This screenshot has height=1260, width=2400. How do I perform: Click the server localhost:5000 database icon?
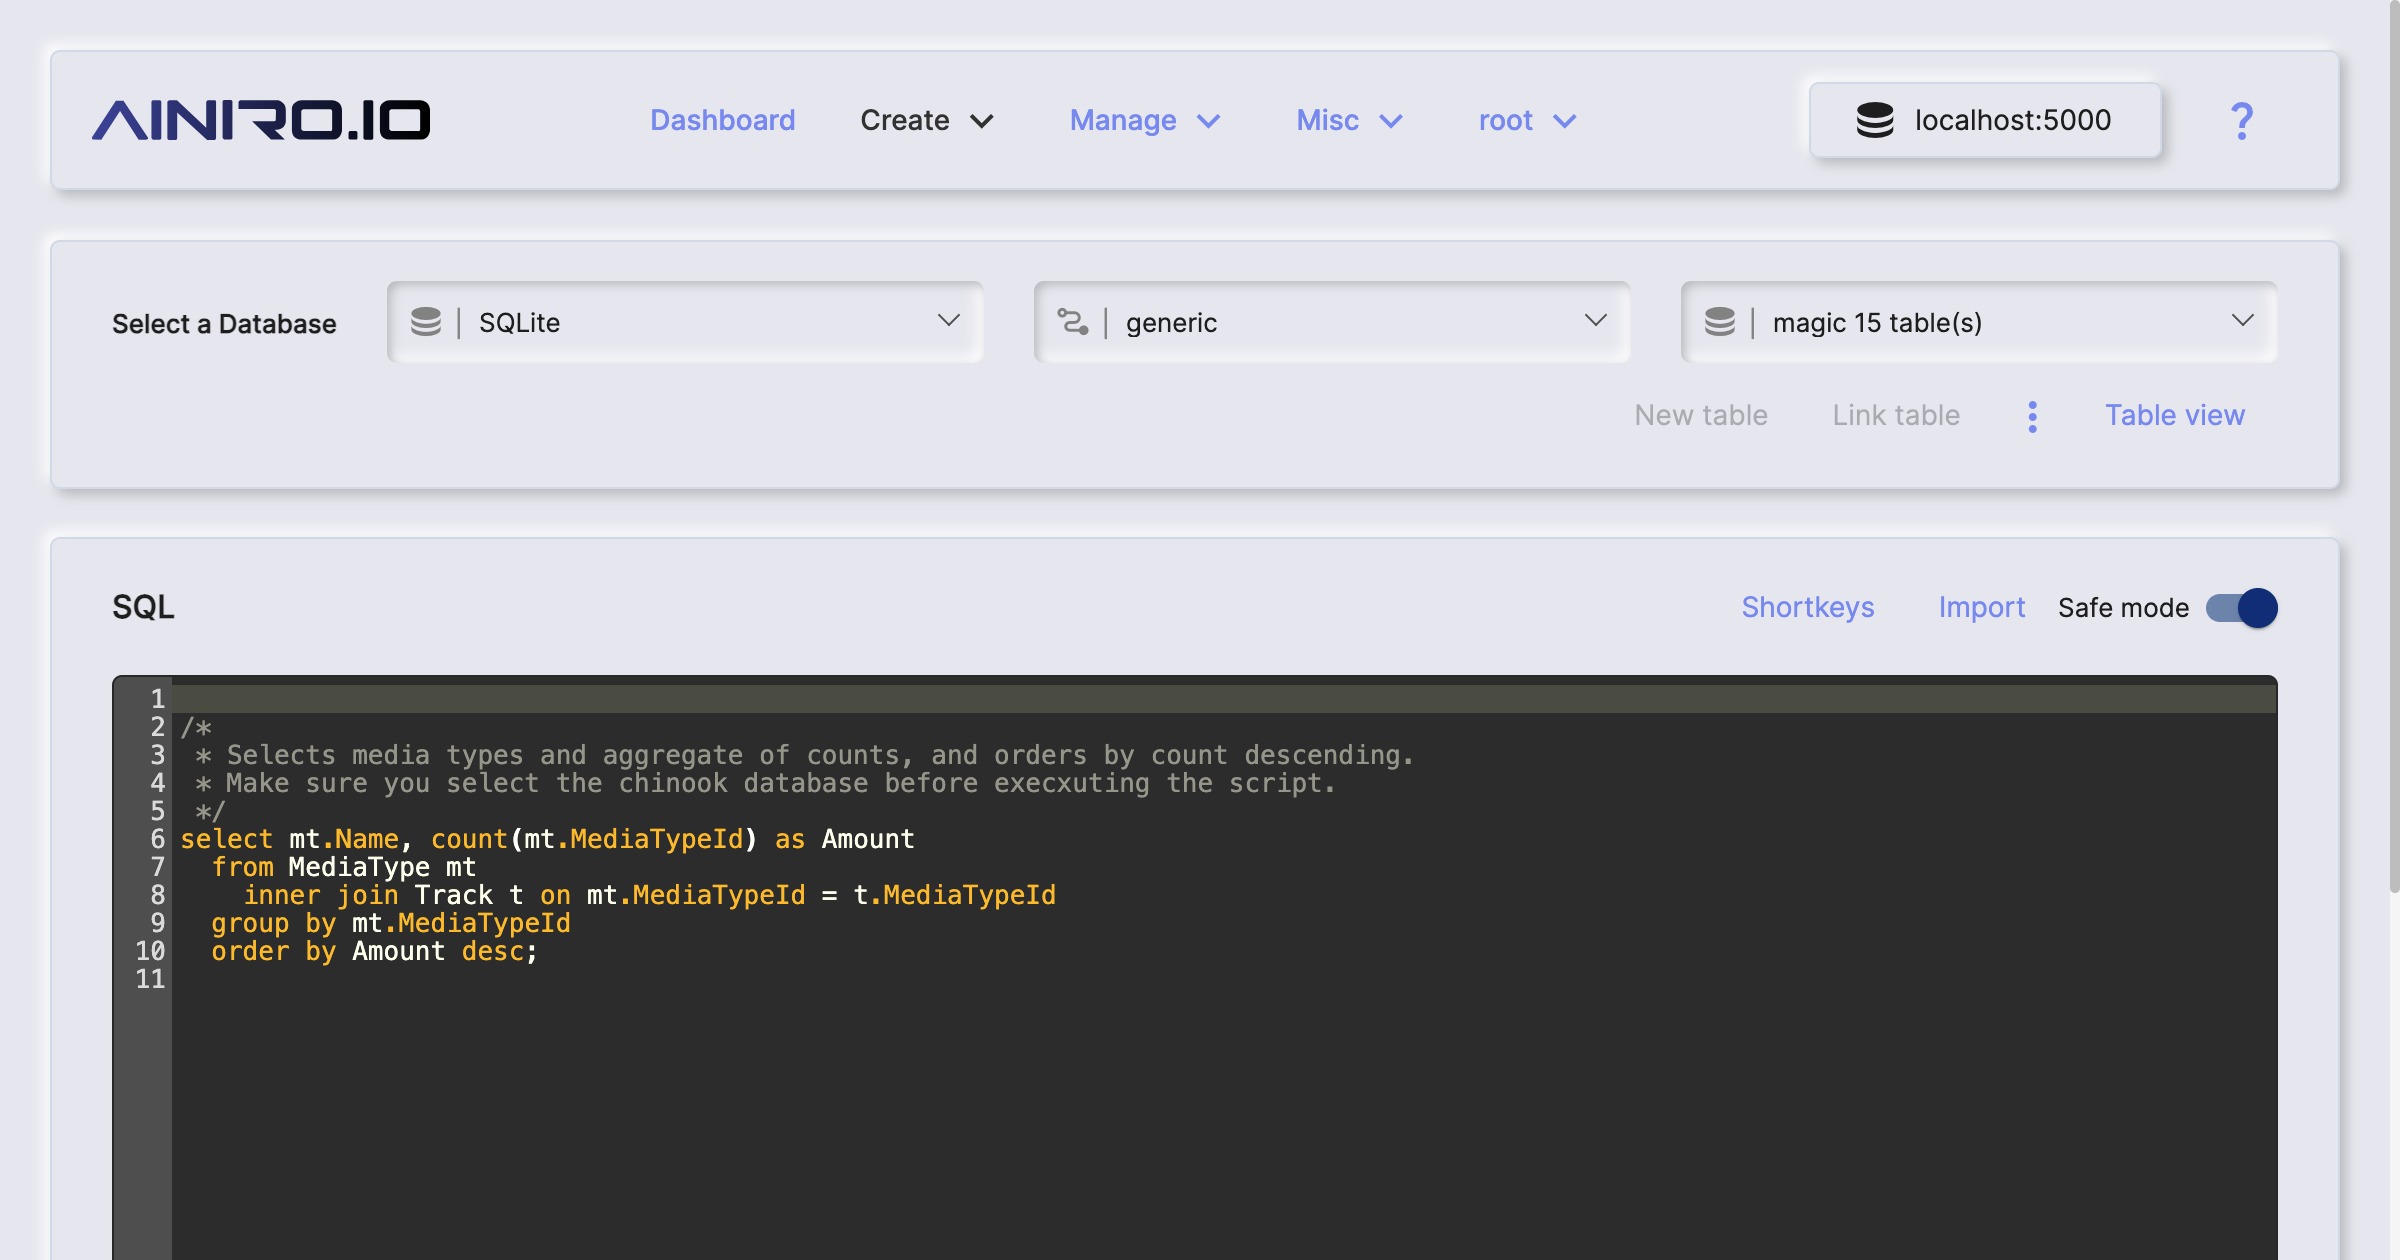pyautogui.click(x=1873, y=117)
